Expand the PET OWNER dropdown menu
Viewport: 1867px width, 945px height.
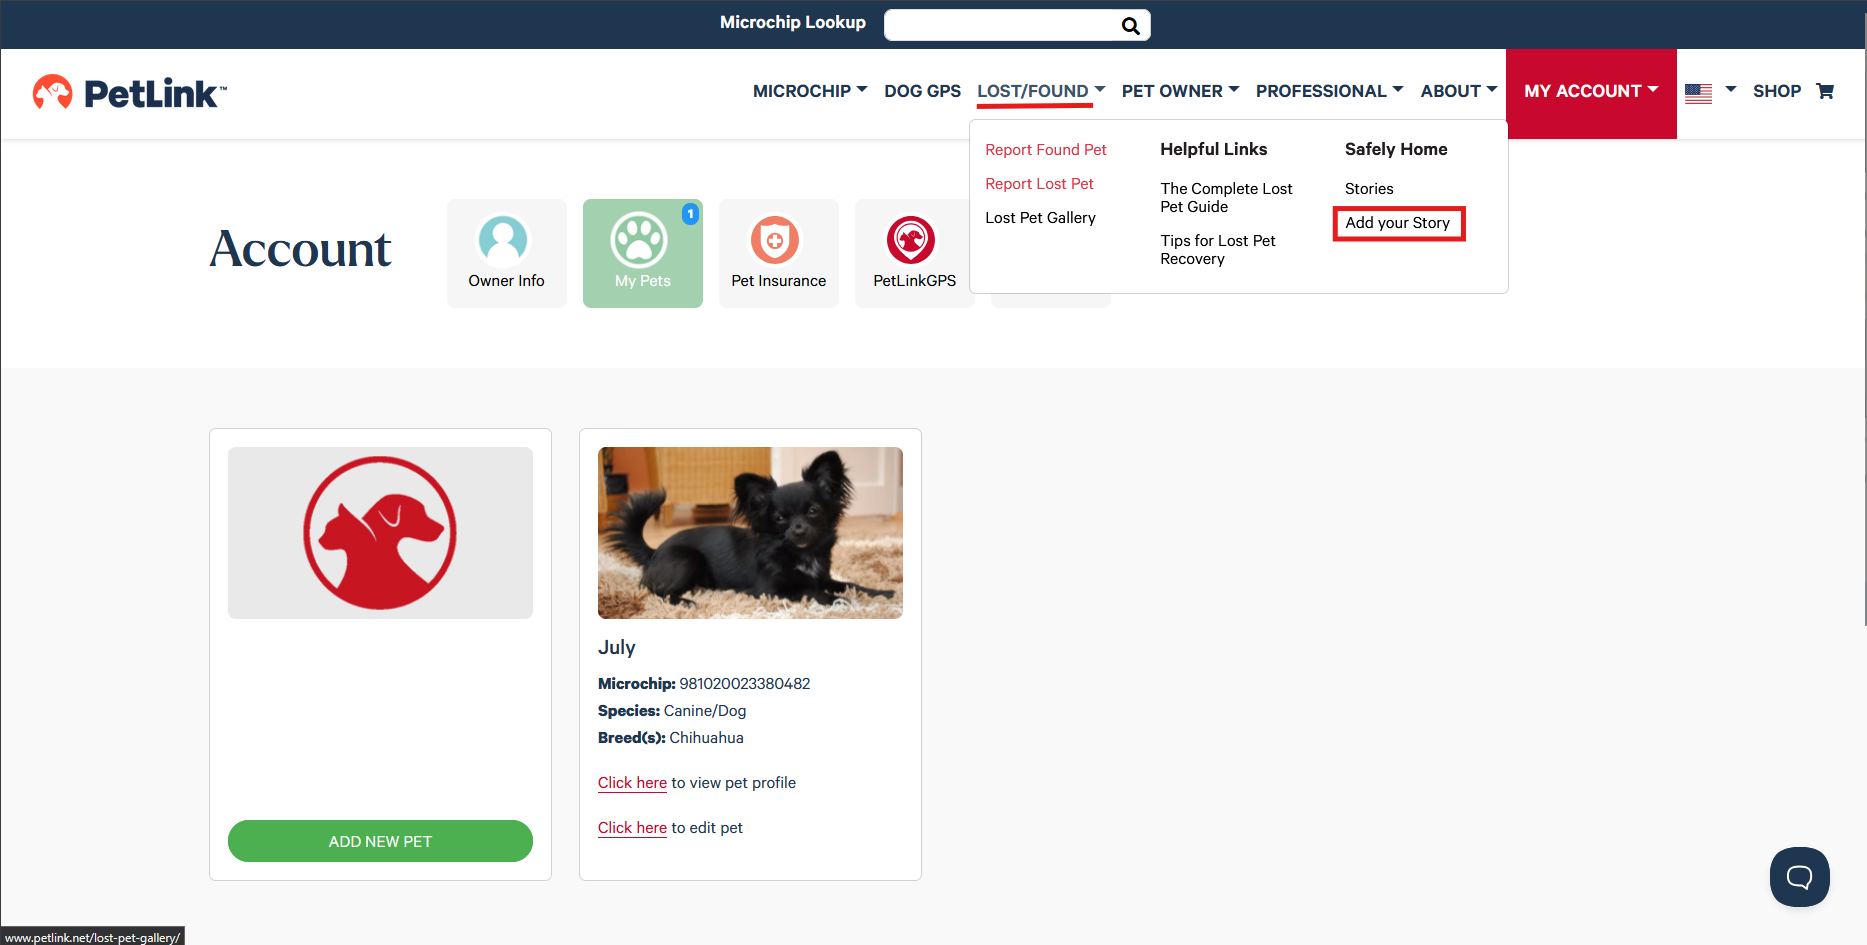[x=1180, y=91]
